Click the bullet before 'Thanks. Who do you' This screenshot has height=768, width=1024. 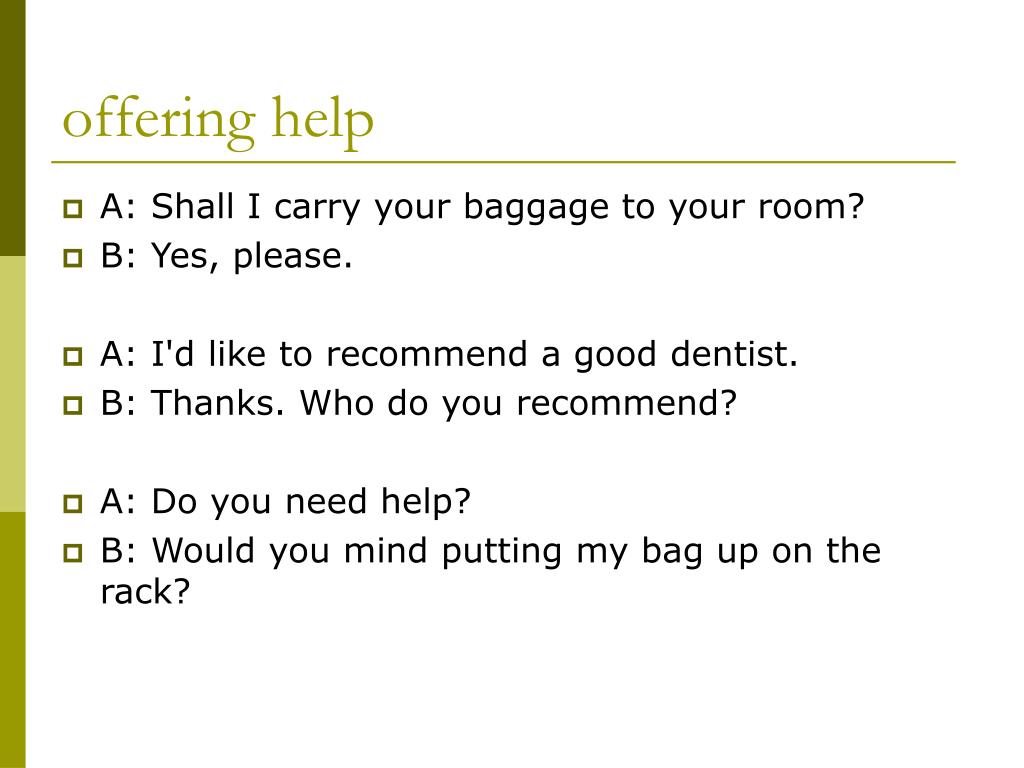click(72, 406)
